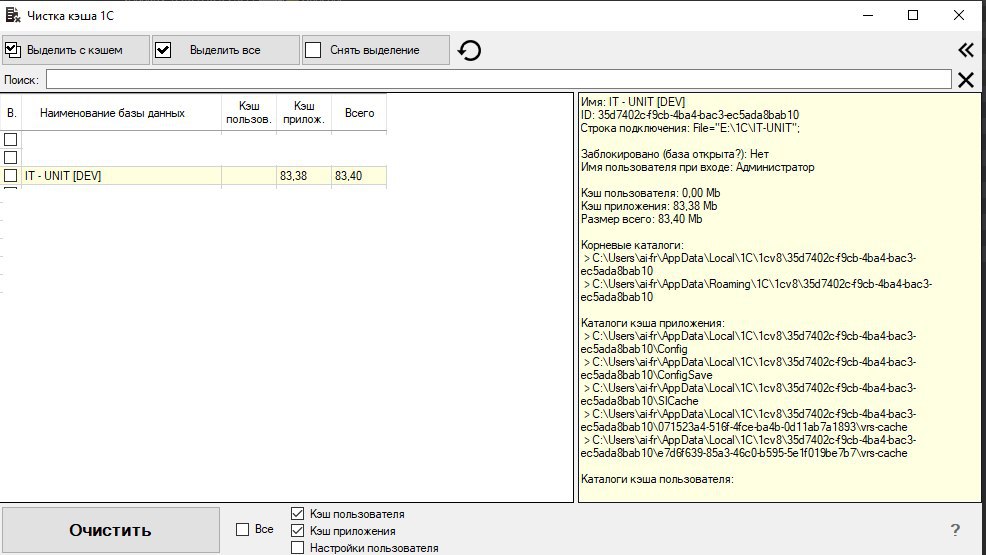Click the 'ID: 35d7402c-f9cb...' line in details
The width and height of the screenshot is (986, 555).
point(690,115)
